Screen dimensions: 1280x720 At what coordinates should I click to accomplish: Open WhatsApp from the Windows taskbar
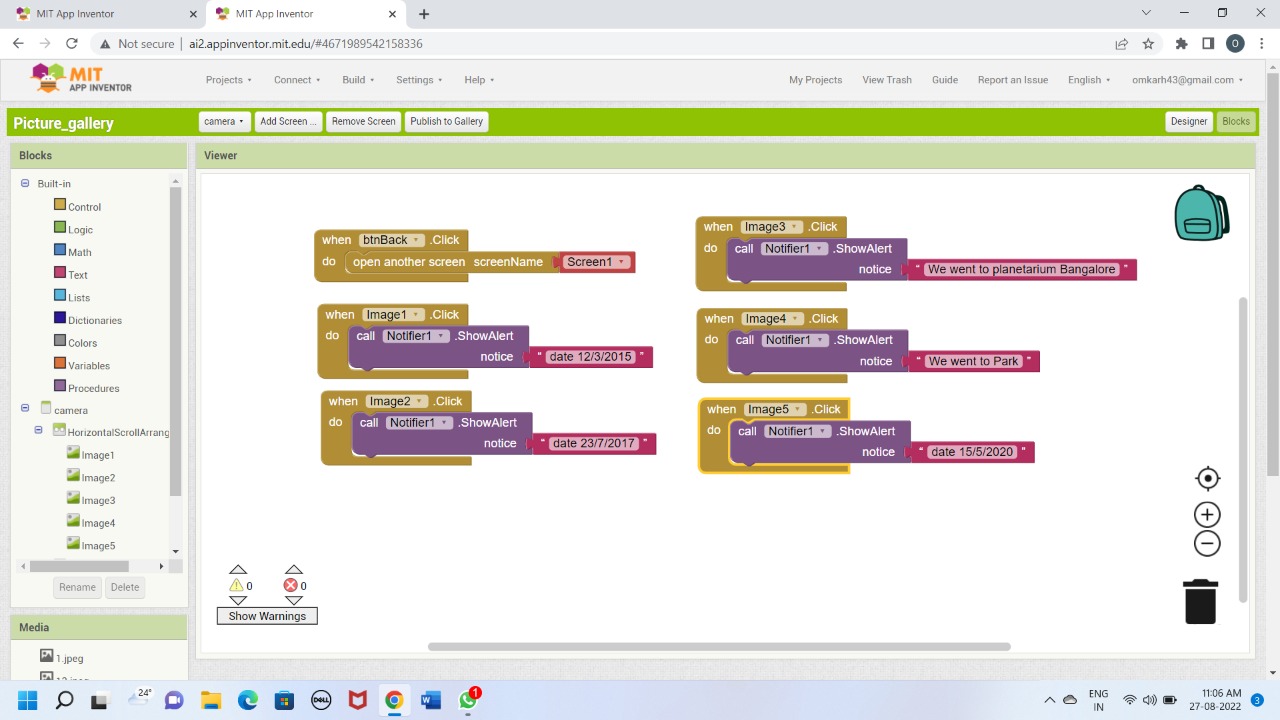468,700
